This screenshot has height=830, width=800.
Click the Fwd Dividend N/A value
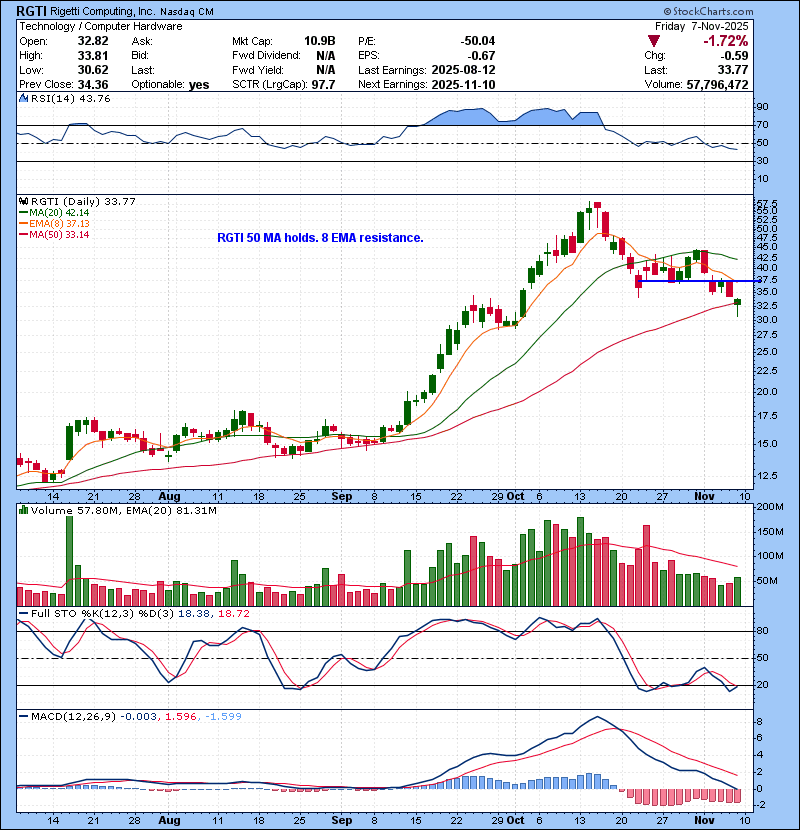pos(326,56)
